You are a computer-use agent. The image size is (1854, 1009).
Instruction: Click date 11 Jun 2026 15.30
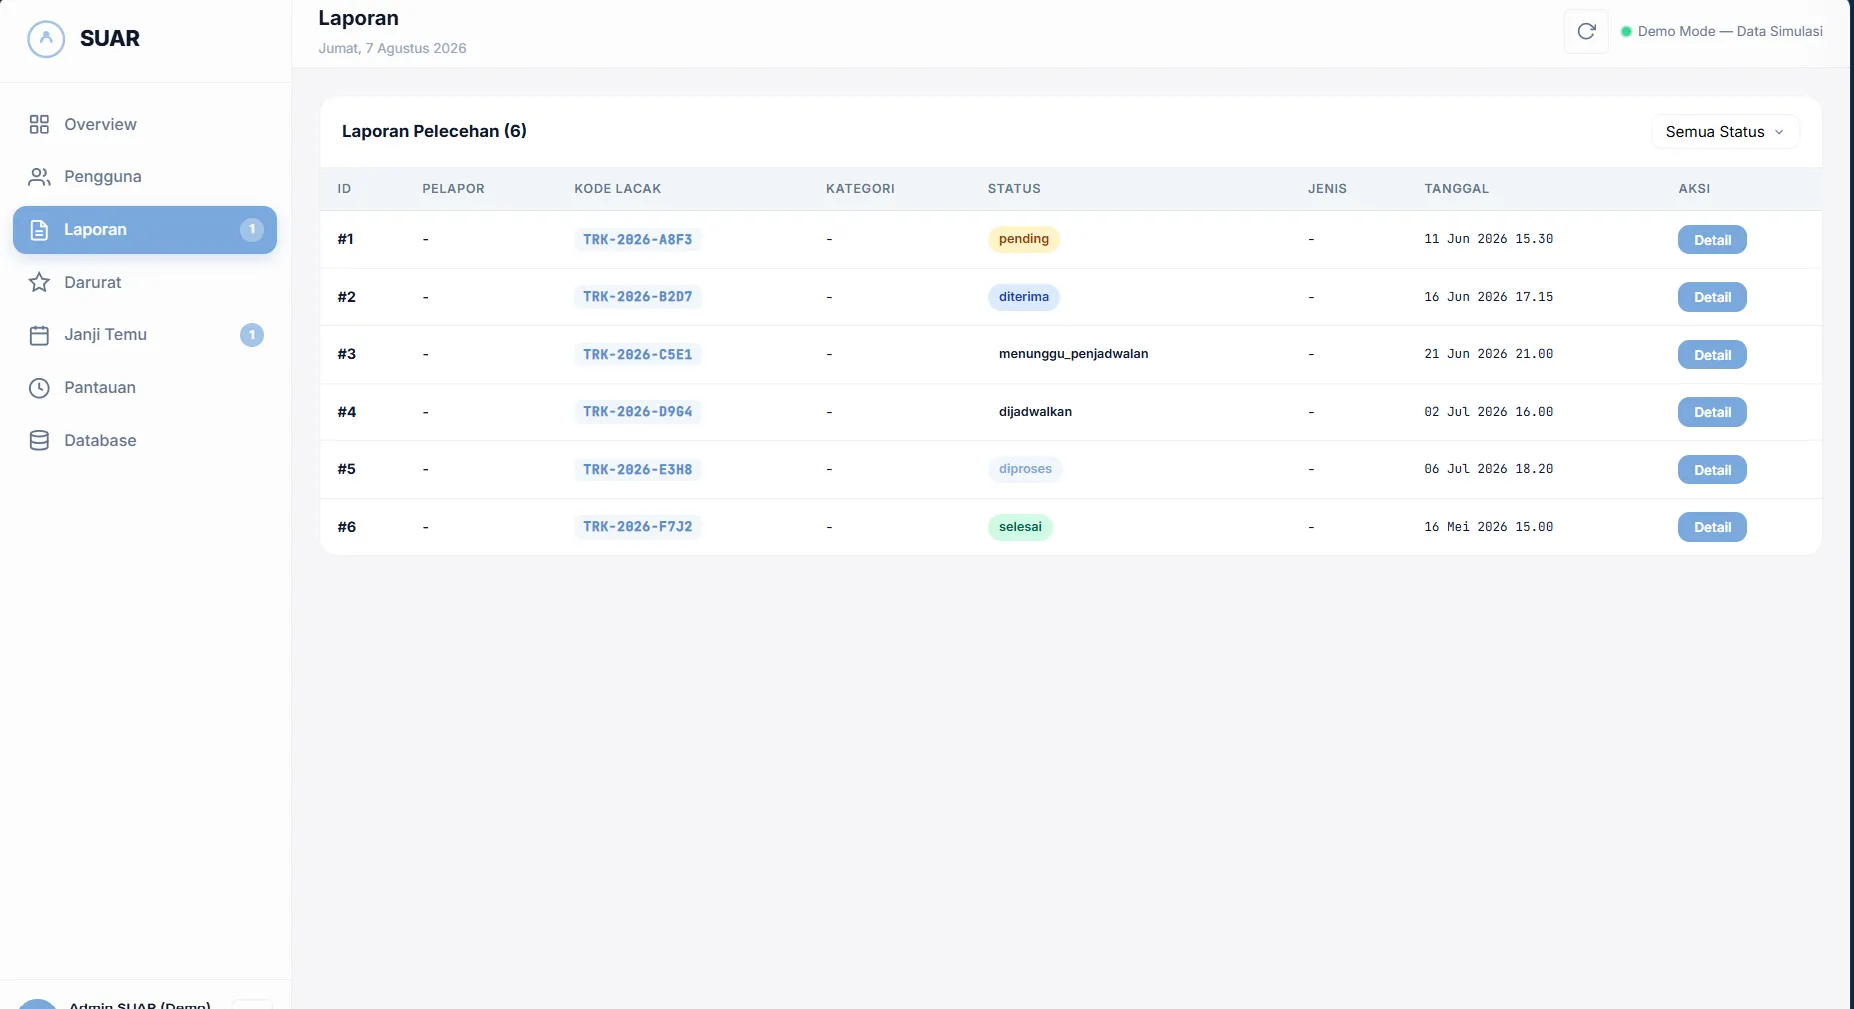click(x=1488, y=239)
